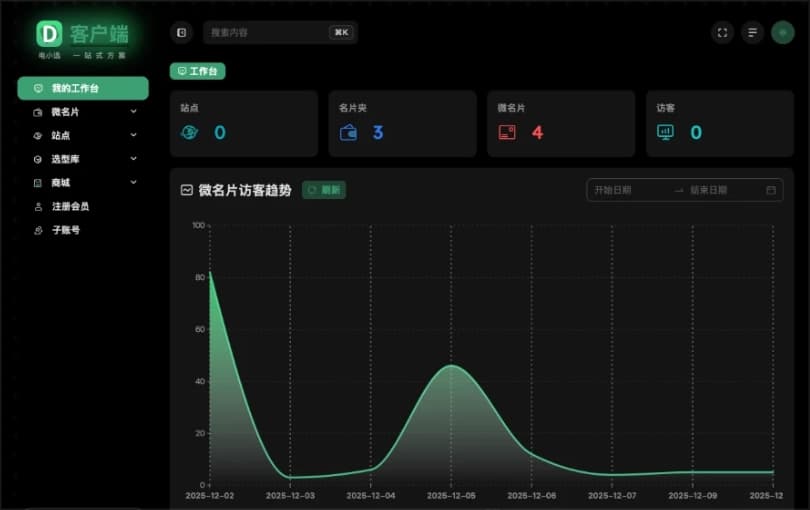This screenshot has width=810, height=510.
Task: Click the 2025-12-04 axis label
Action: coord(371,496)
